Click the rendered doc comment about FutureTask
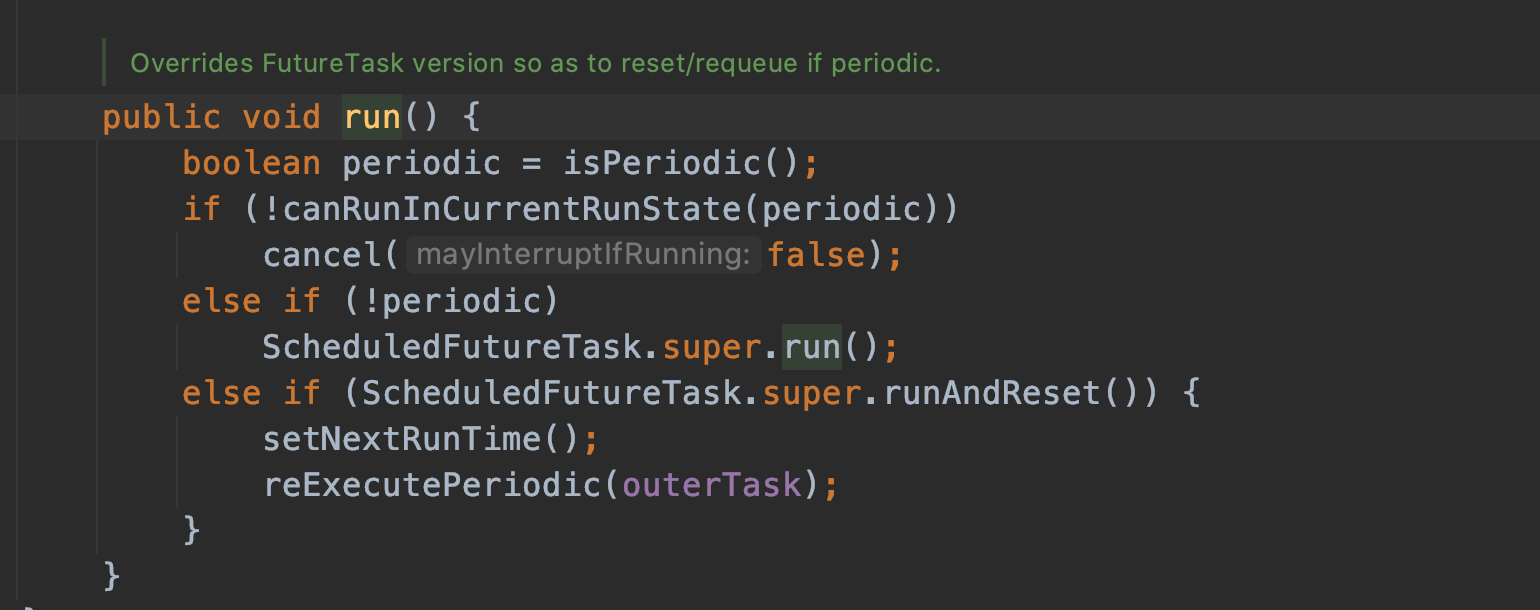Screen dimensions: 1540x610 [535, 64]
